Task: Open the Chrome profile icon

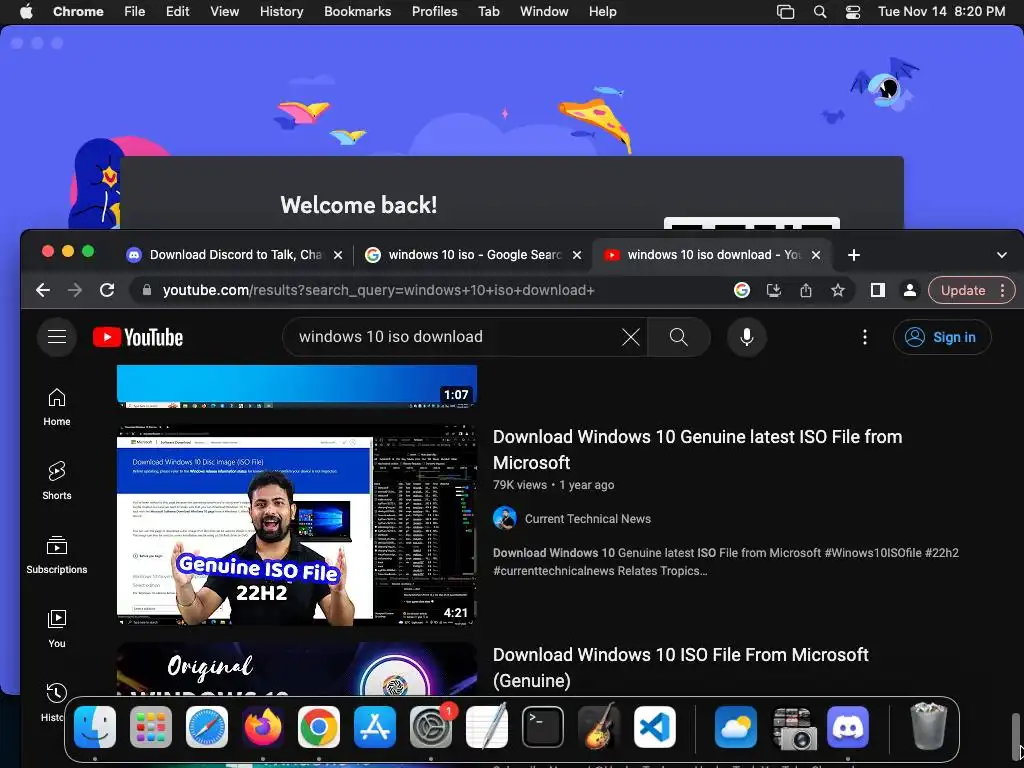Action: 910,290
